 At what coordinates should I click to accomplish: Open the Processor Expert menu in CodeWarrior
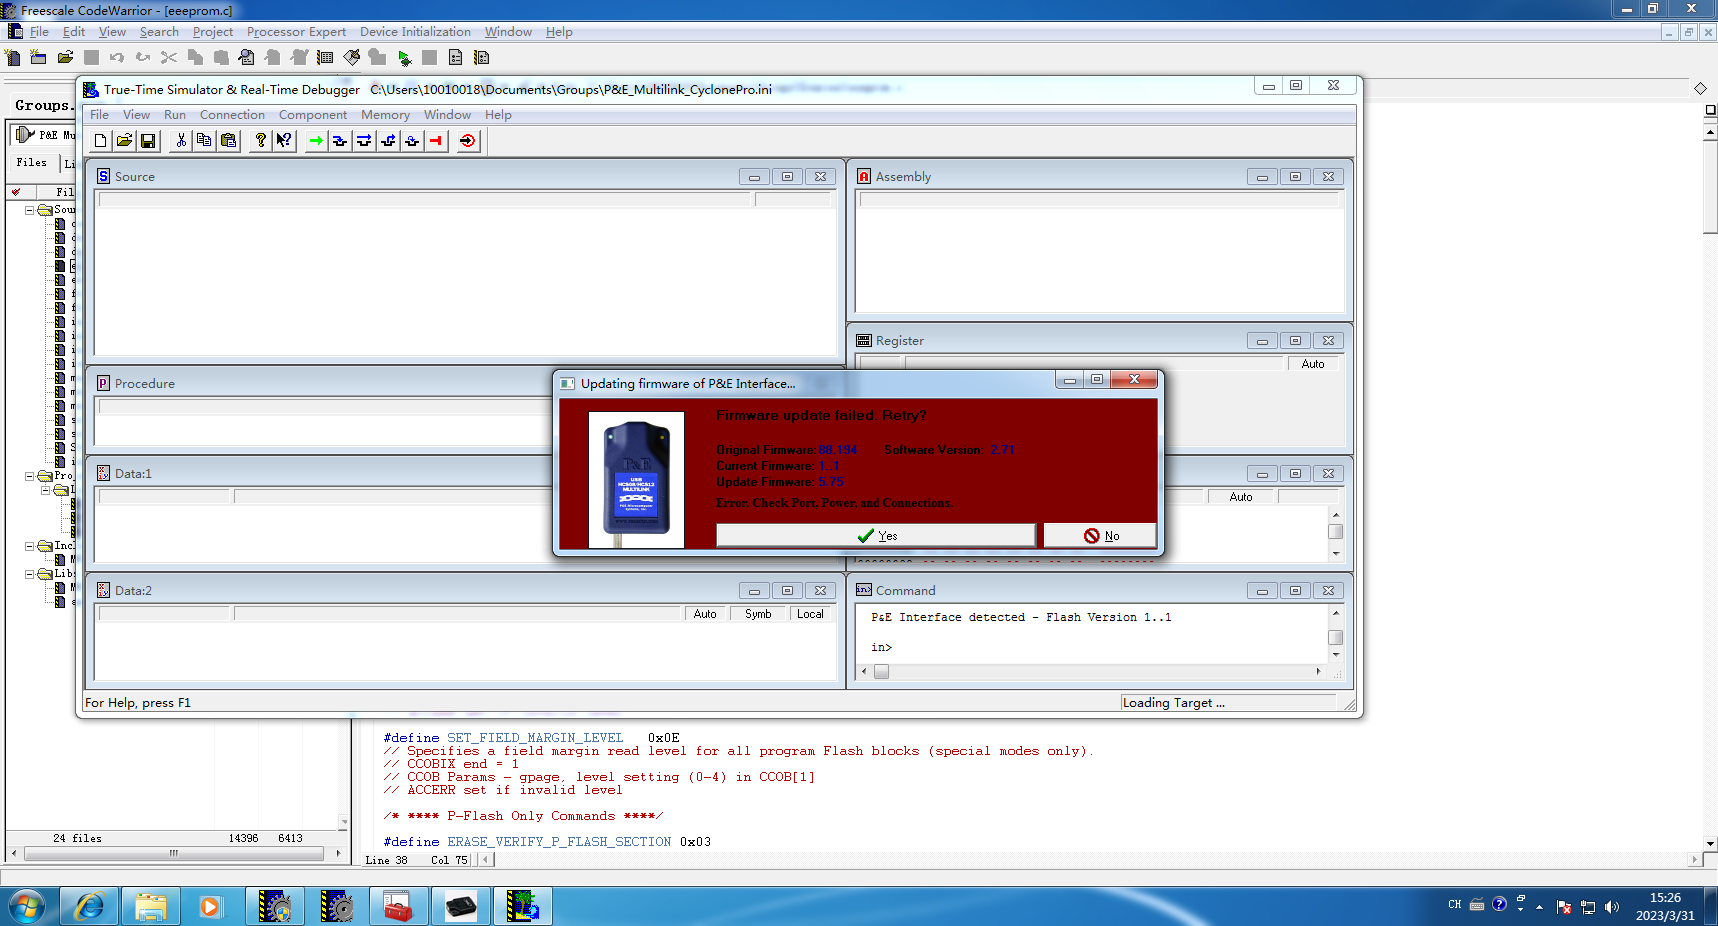point(296,31)
